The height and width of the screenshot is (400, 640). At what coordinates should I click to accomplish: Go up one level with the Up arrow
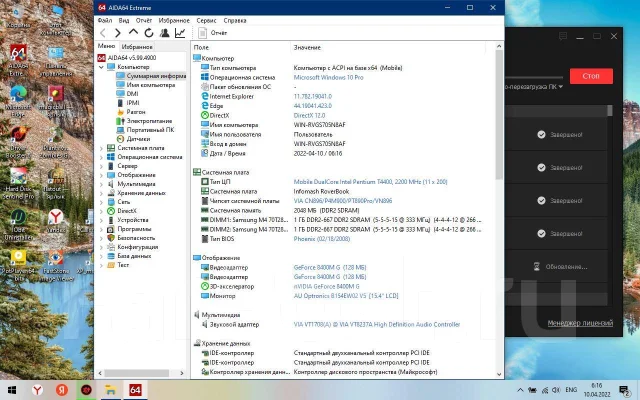(133, 32)
